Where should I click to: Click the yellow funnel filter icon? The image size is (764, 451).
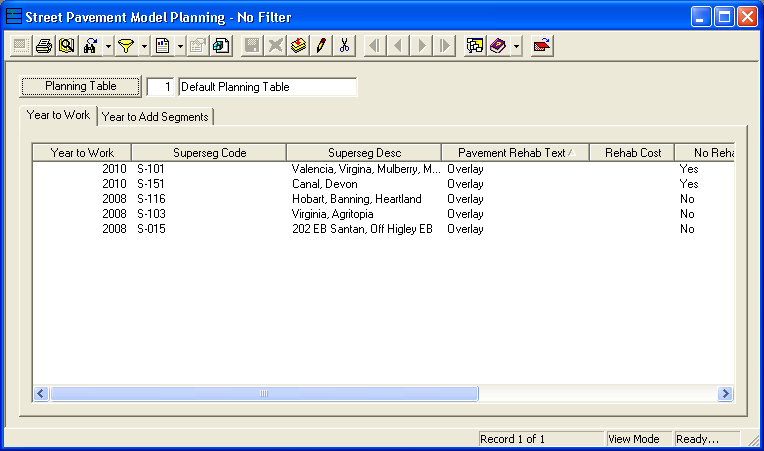point(126,46)
